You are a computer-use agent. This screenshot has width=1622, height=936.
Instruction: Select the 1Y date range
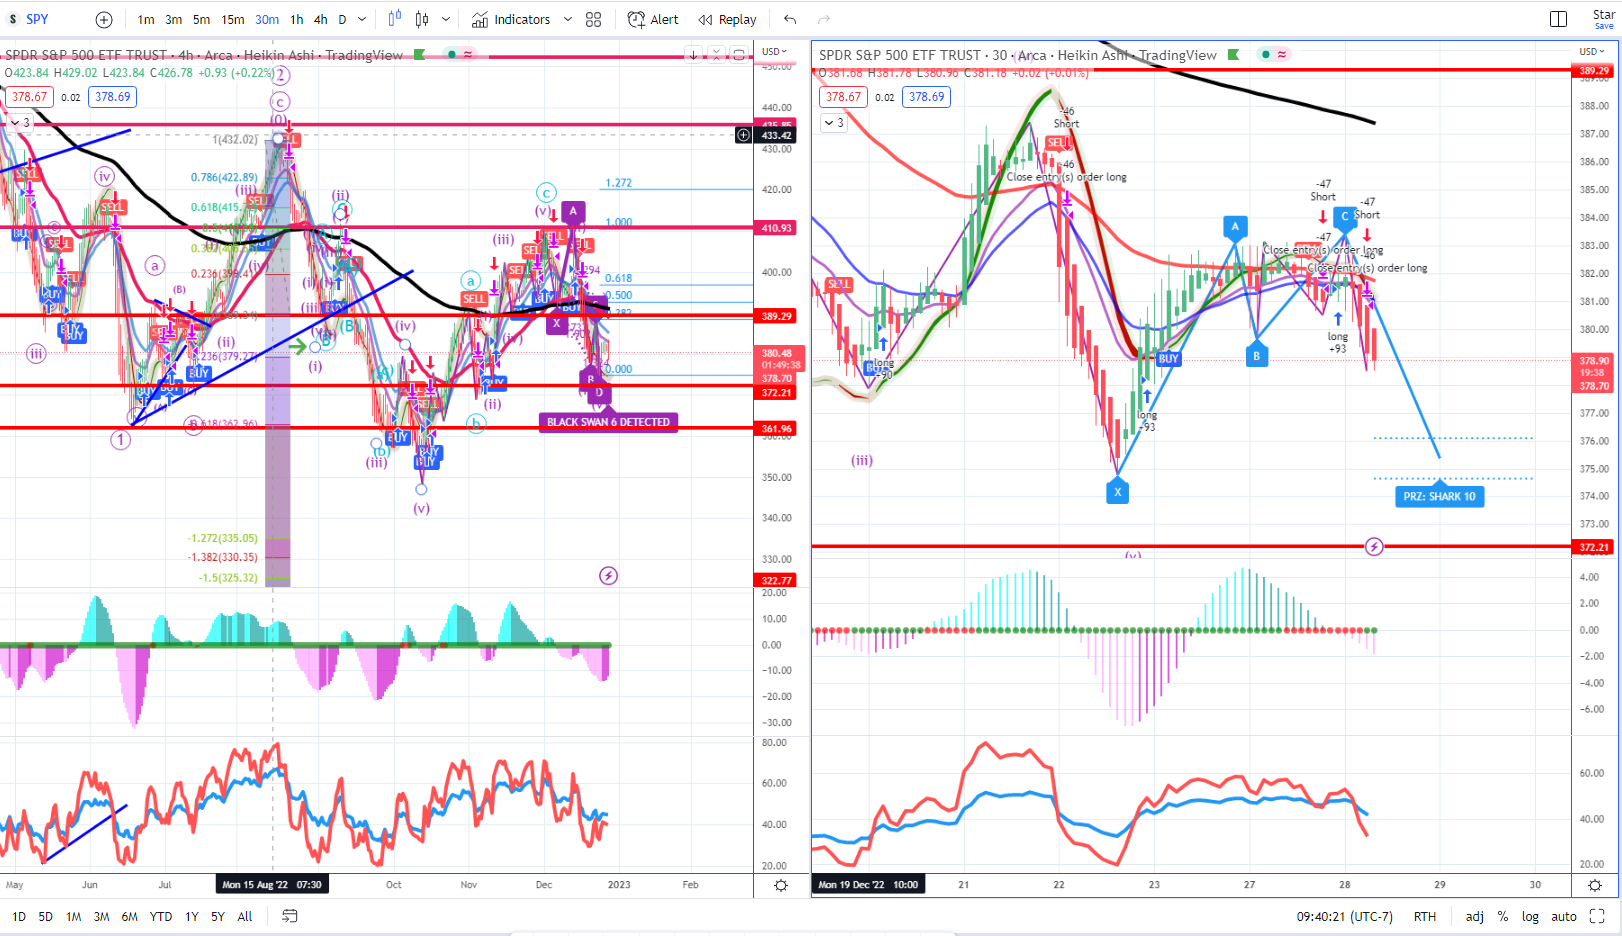pos(192,916)
